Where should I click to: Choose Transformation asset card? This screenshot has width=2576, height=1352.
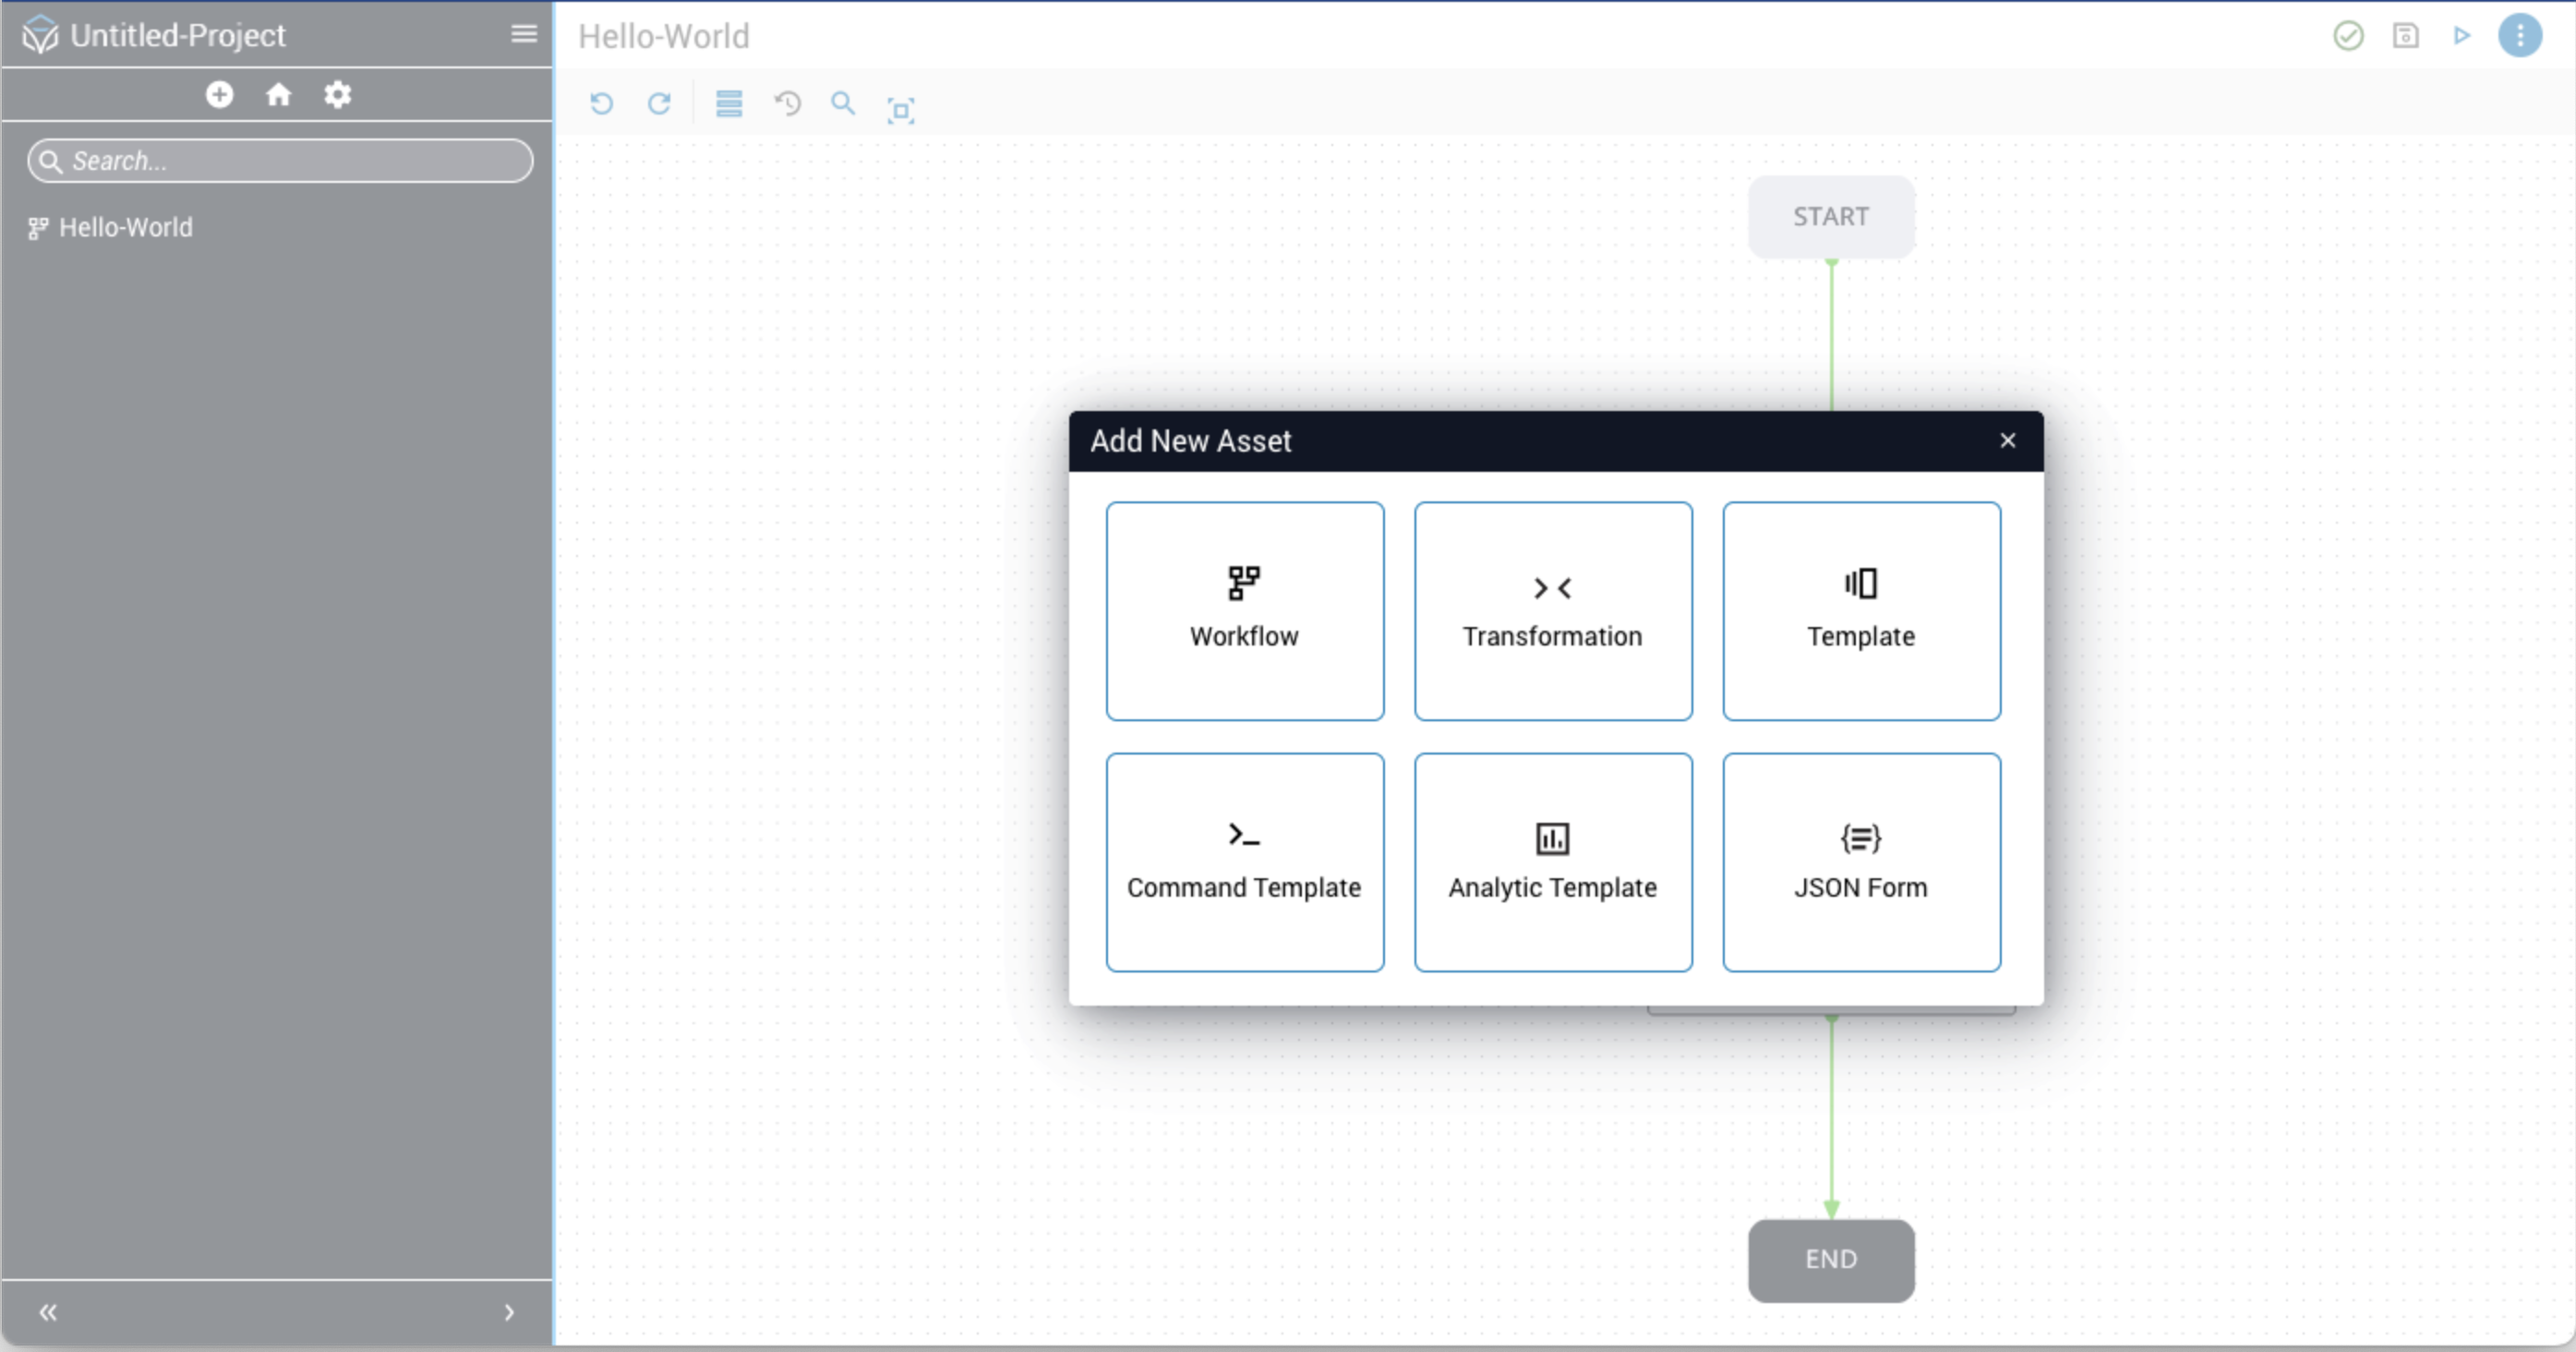[x=1552, y=611]
